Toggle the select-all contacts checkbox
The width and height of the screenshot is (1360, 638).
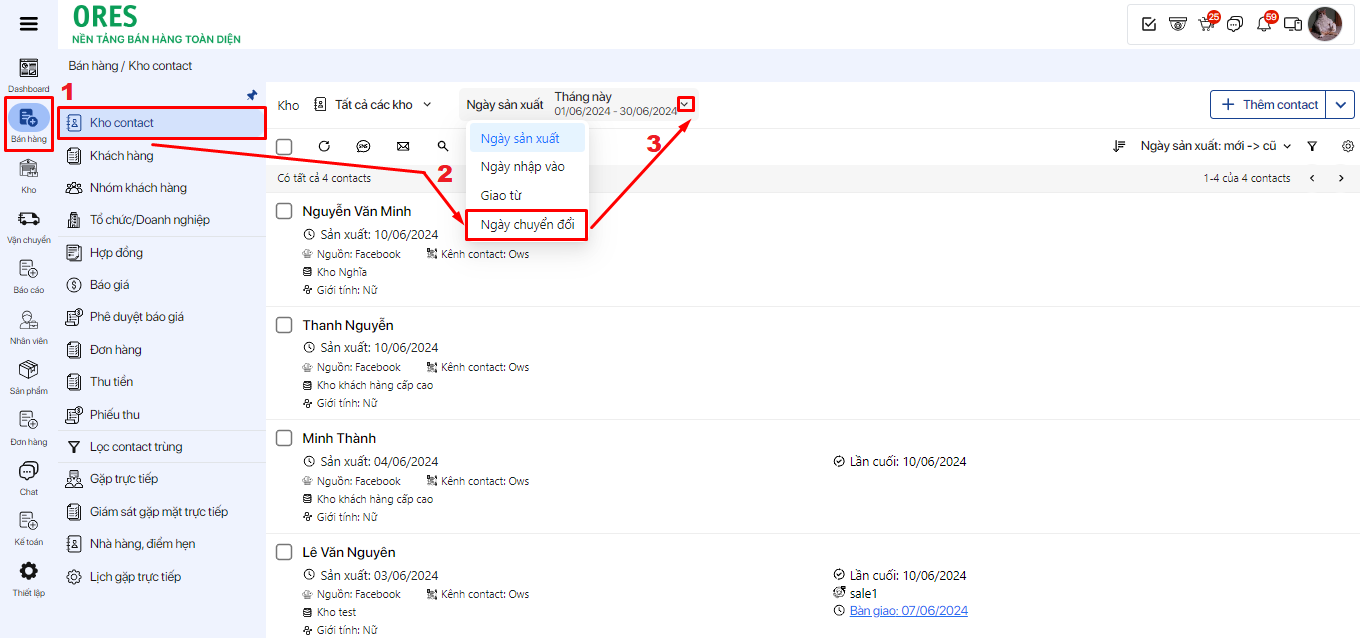point(284,147)
